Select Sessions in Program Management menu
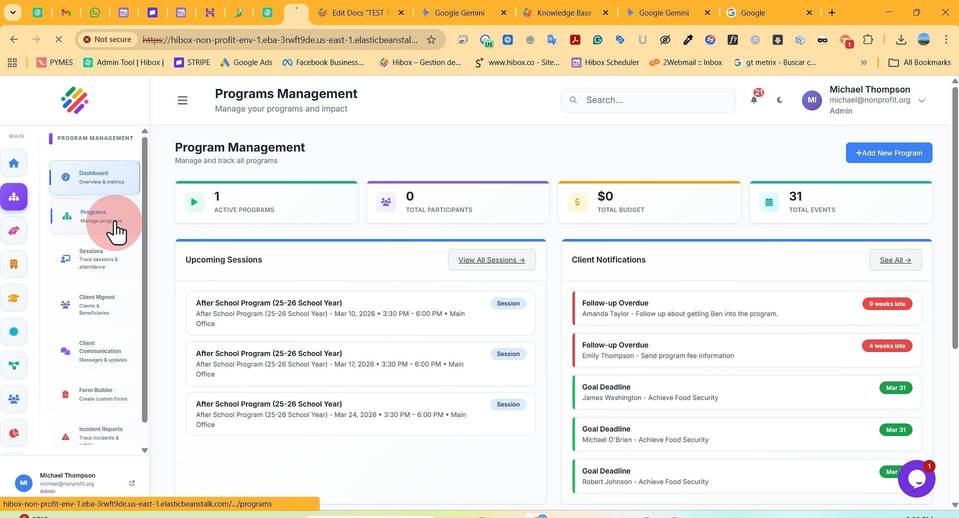The height and width of the screenshot is (518, 959). pos(94,259)
